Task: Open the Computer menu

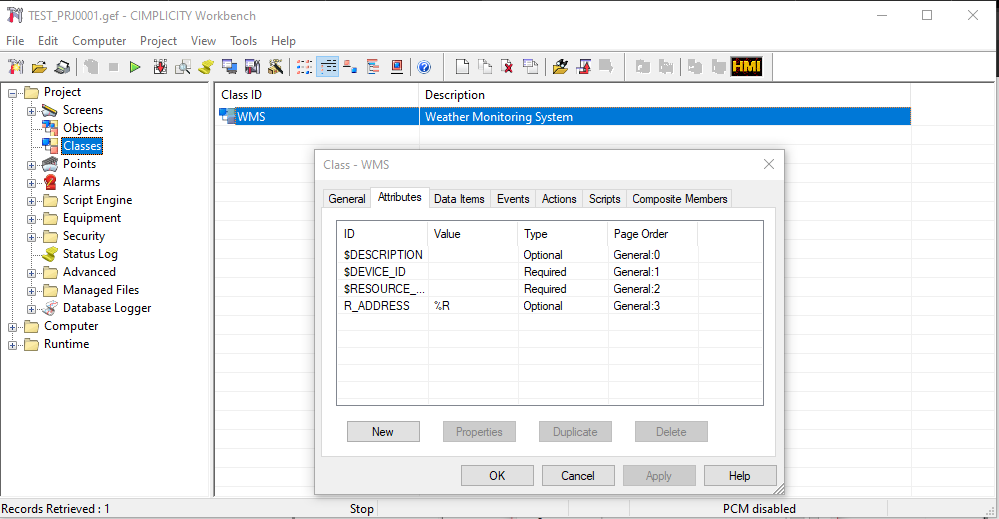Action: [x=99, y=41]
